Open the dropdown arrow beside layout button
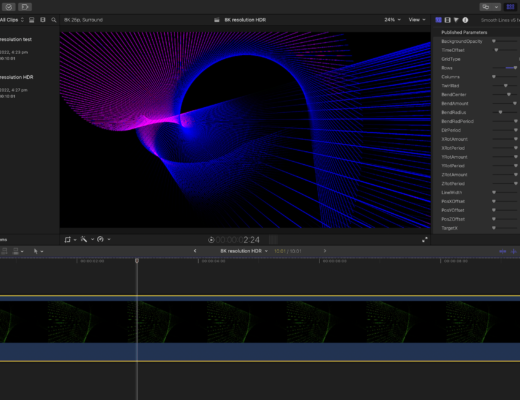This screenshot has width=520, height=400. click(x=496, y=7)
